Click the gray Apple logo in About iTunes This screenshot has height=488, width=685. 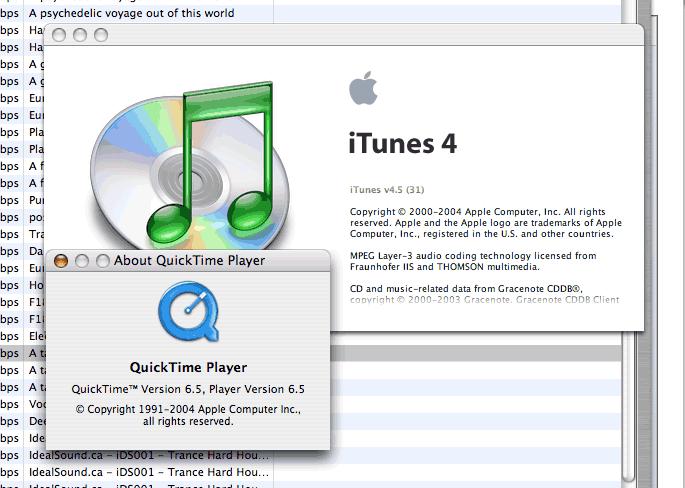click(363, 88)
